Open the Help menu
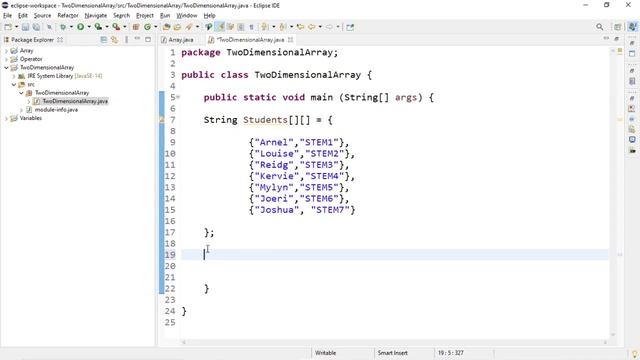This screenshot has width=640, height=360. (x=209, y=16)
